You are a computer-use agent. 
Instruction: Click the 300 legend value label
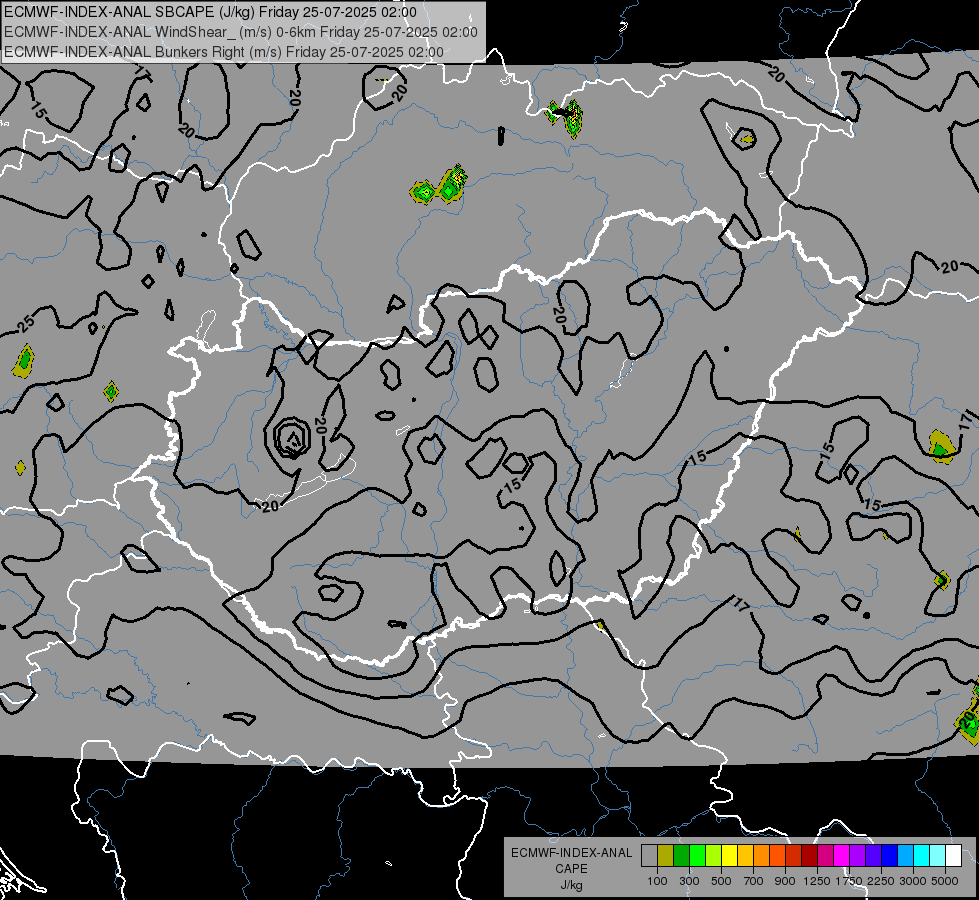[689, 881]
